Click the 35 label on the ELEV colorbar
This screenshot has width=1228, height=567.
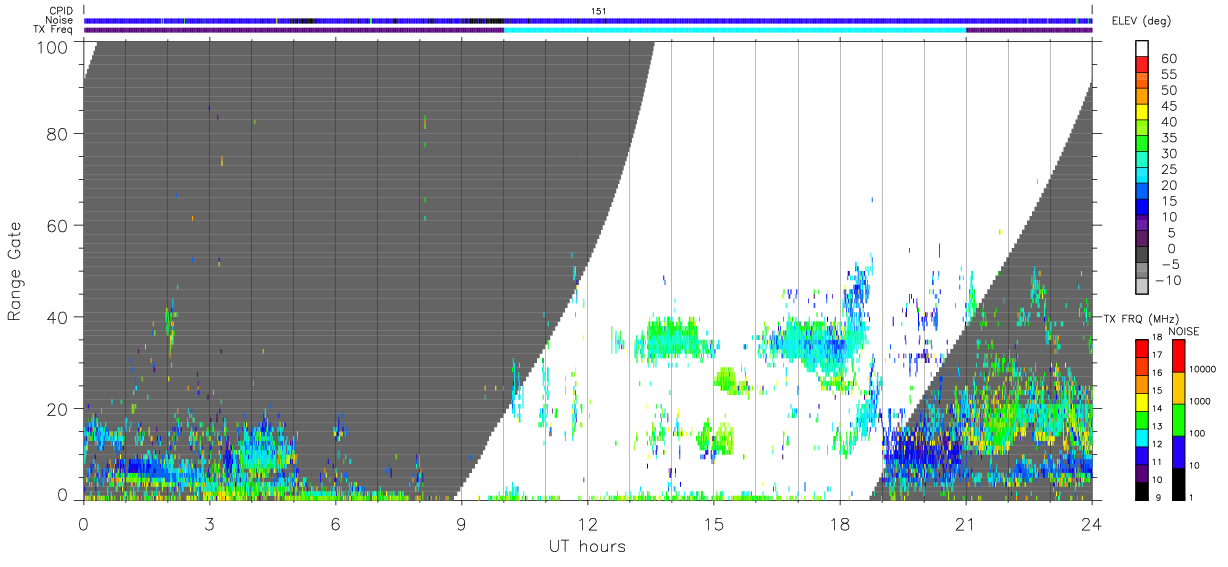(1167, 138)
